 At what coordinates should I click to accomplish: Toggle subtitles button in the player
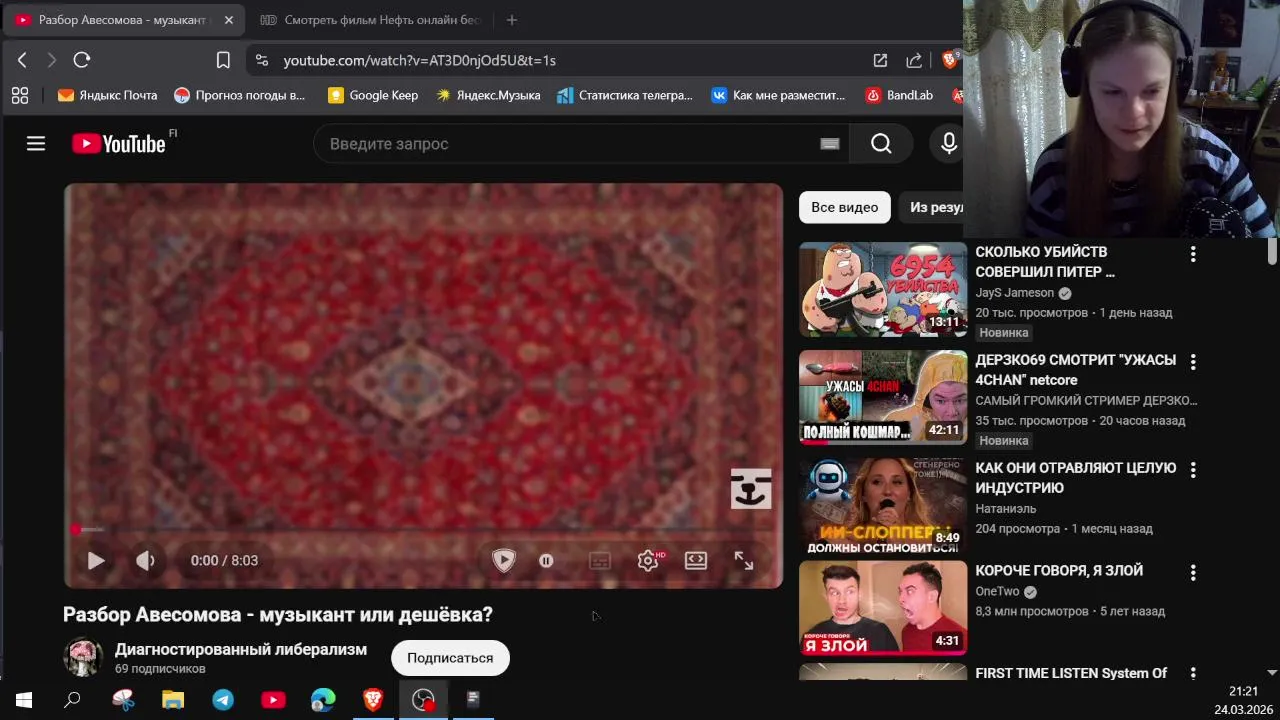tap(600, 561)
